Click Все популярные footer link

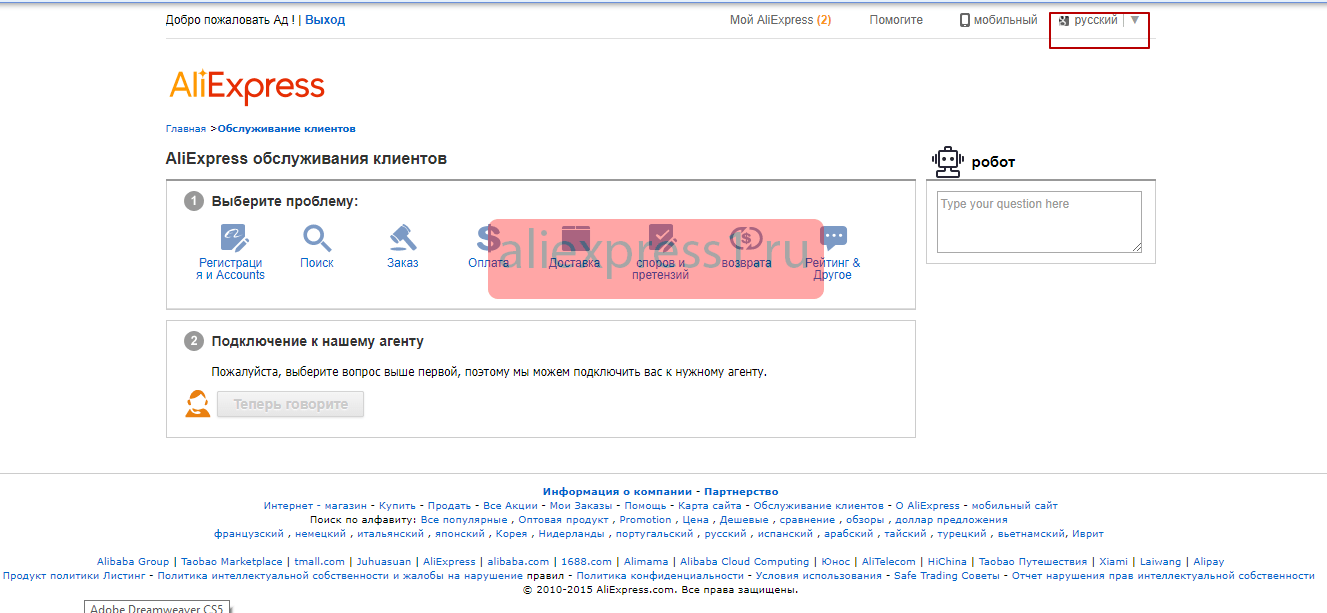[x=464, y=520]
